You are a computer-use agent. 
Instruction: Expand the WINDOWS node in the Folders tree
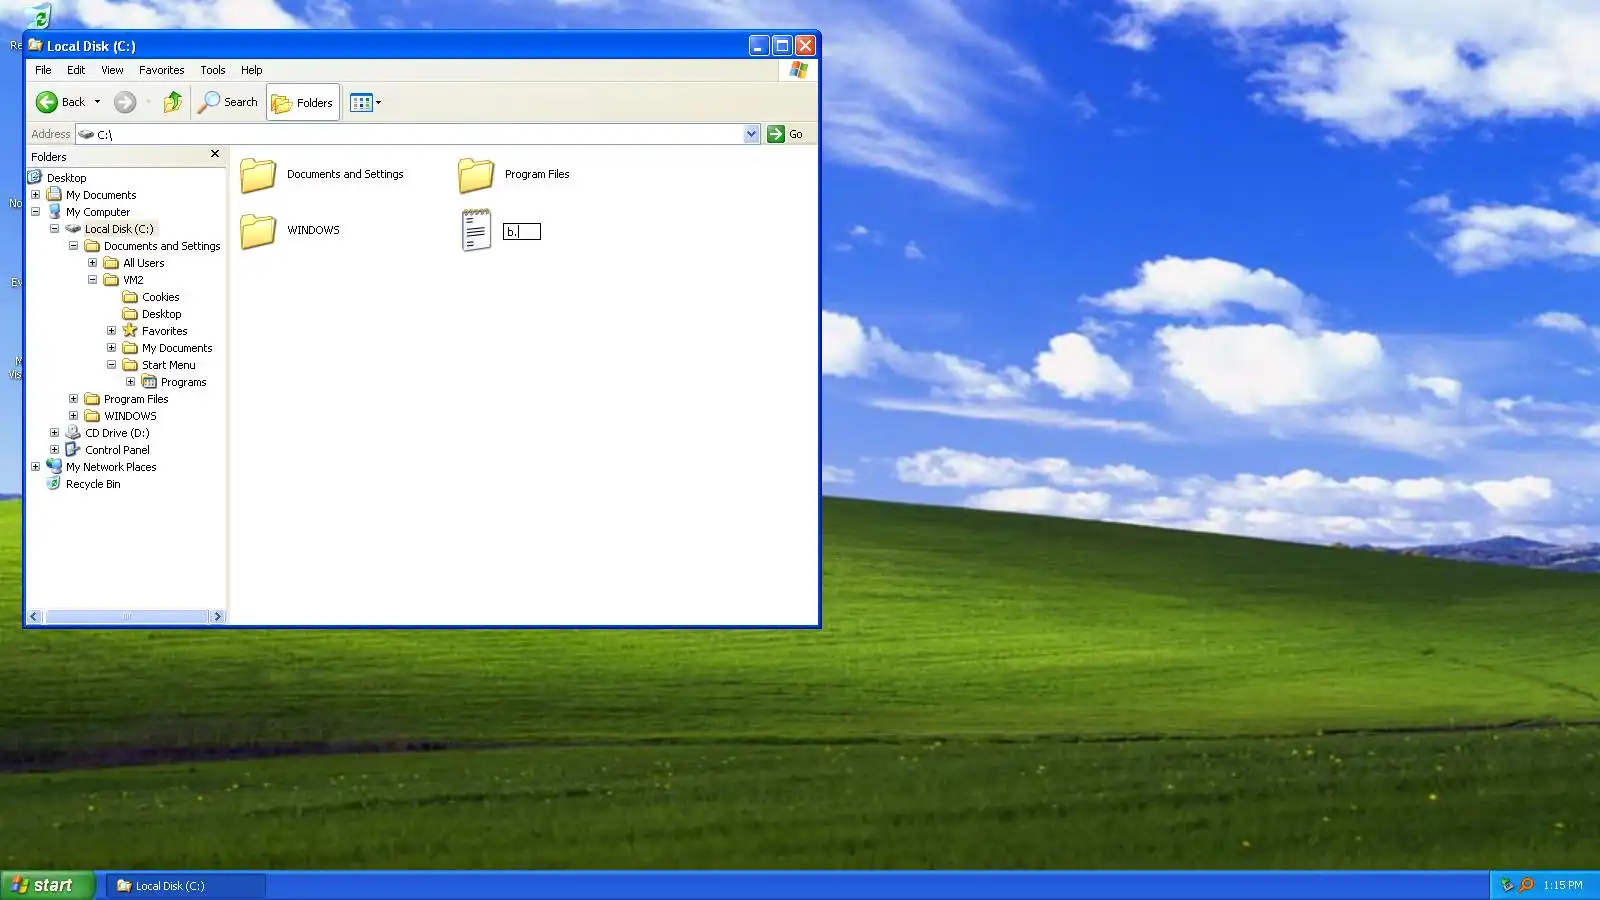point(74,415)
